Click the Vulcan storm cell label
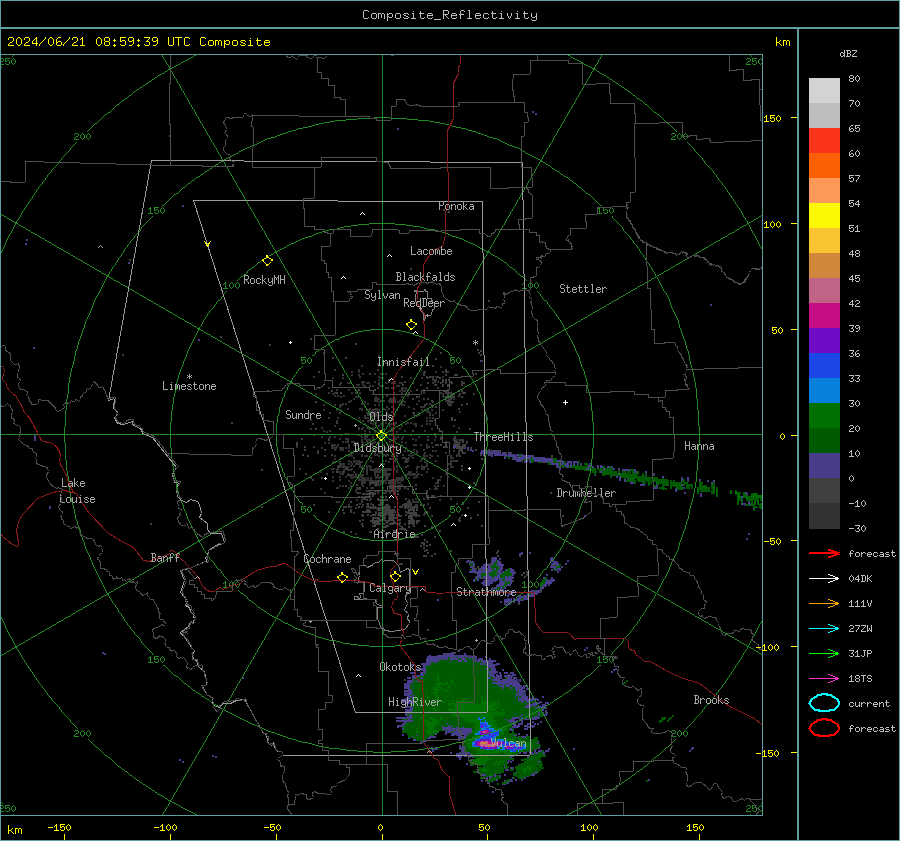This screenshot has width=900, height=841. [509, 743]
